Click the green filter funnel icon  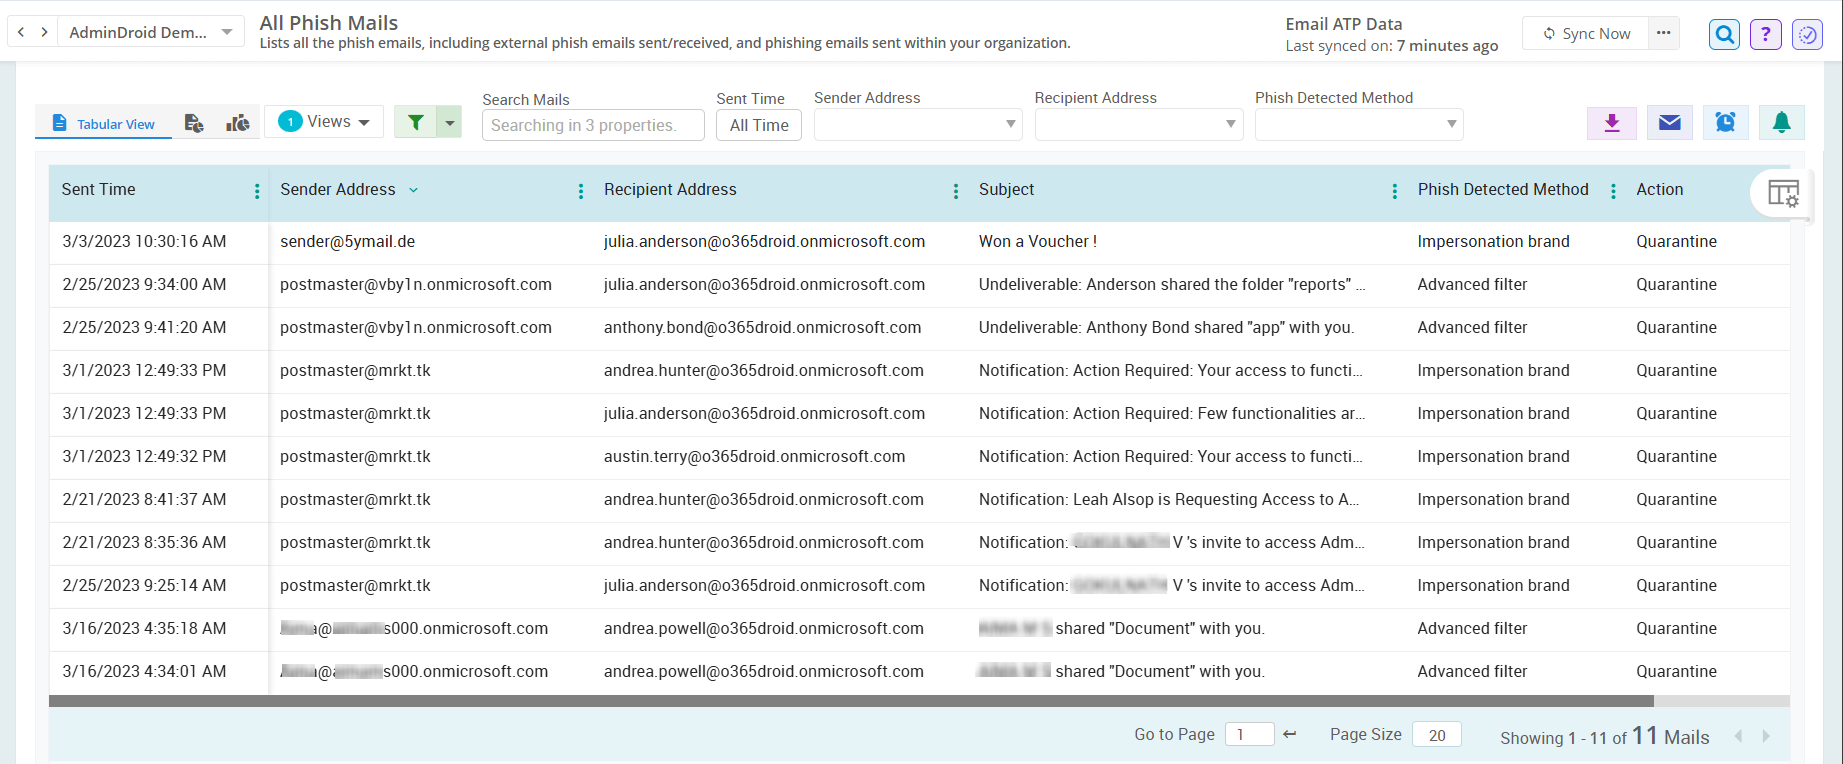[415, 122]
